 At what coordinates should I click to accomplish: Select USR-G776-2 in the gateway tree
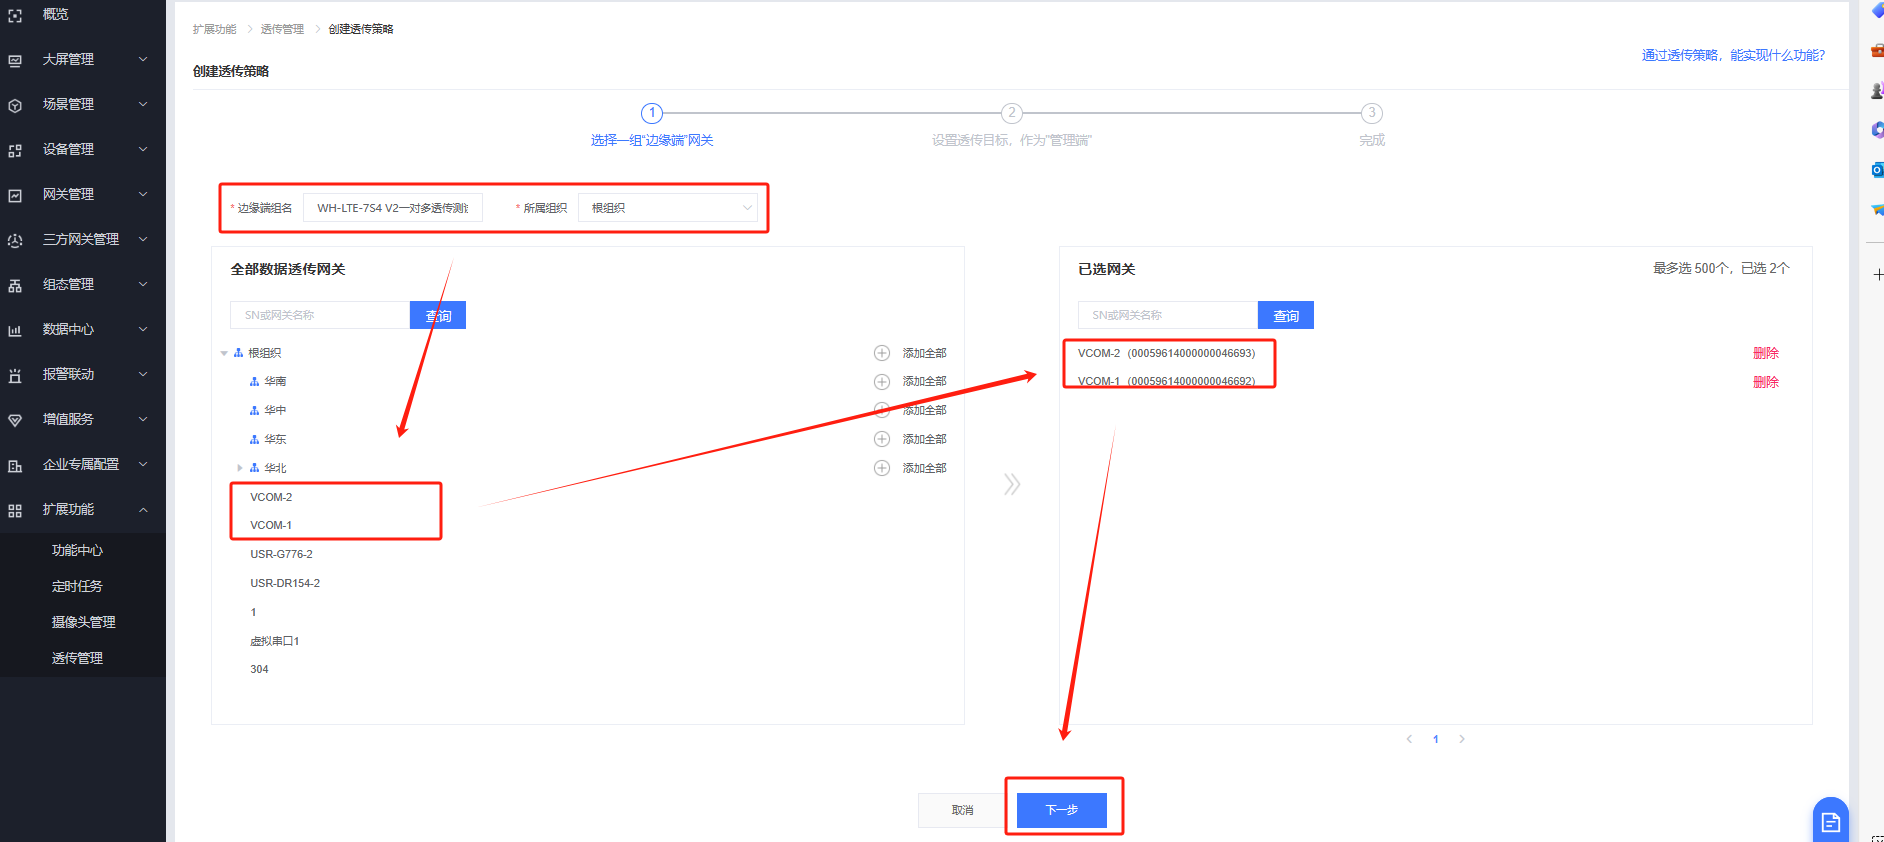(281, 554)
